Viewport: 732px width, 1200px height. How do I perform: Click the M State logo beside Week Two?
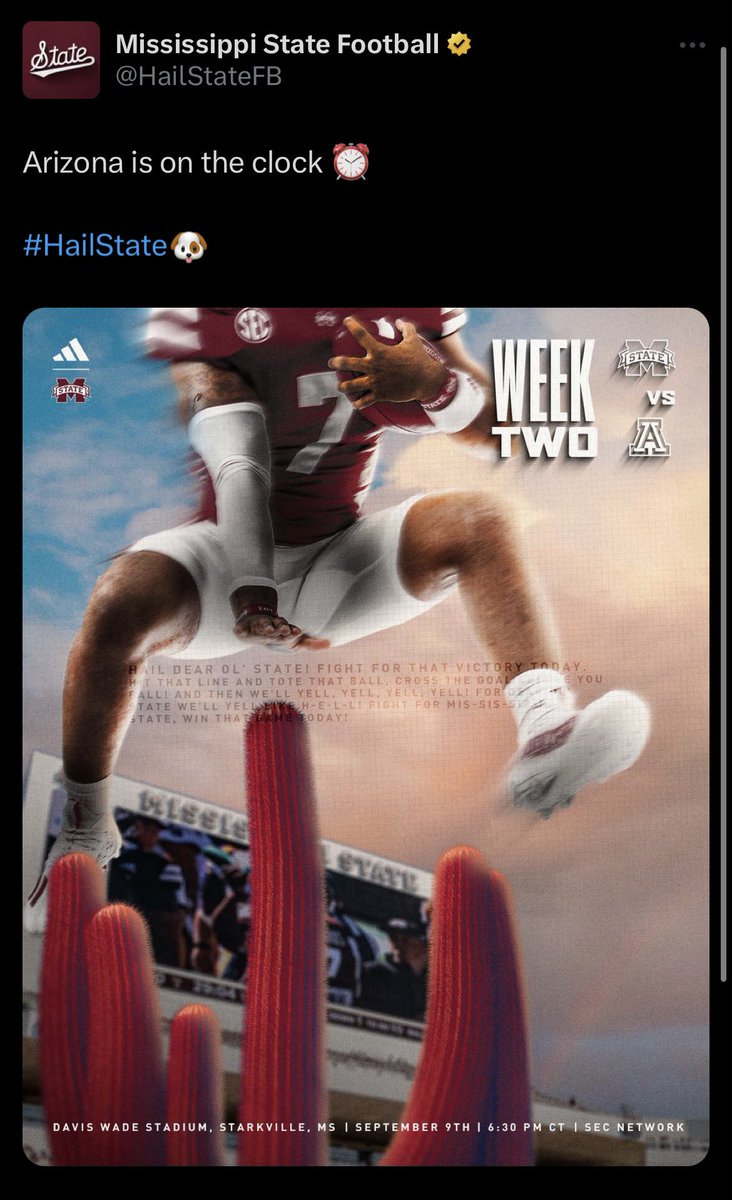pos(646,359)
